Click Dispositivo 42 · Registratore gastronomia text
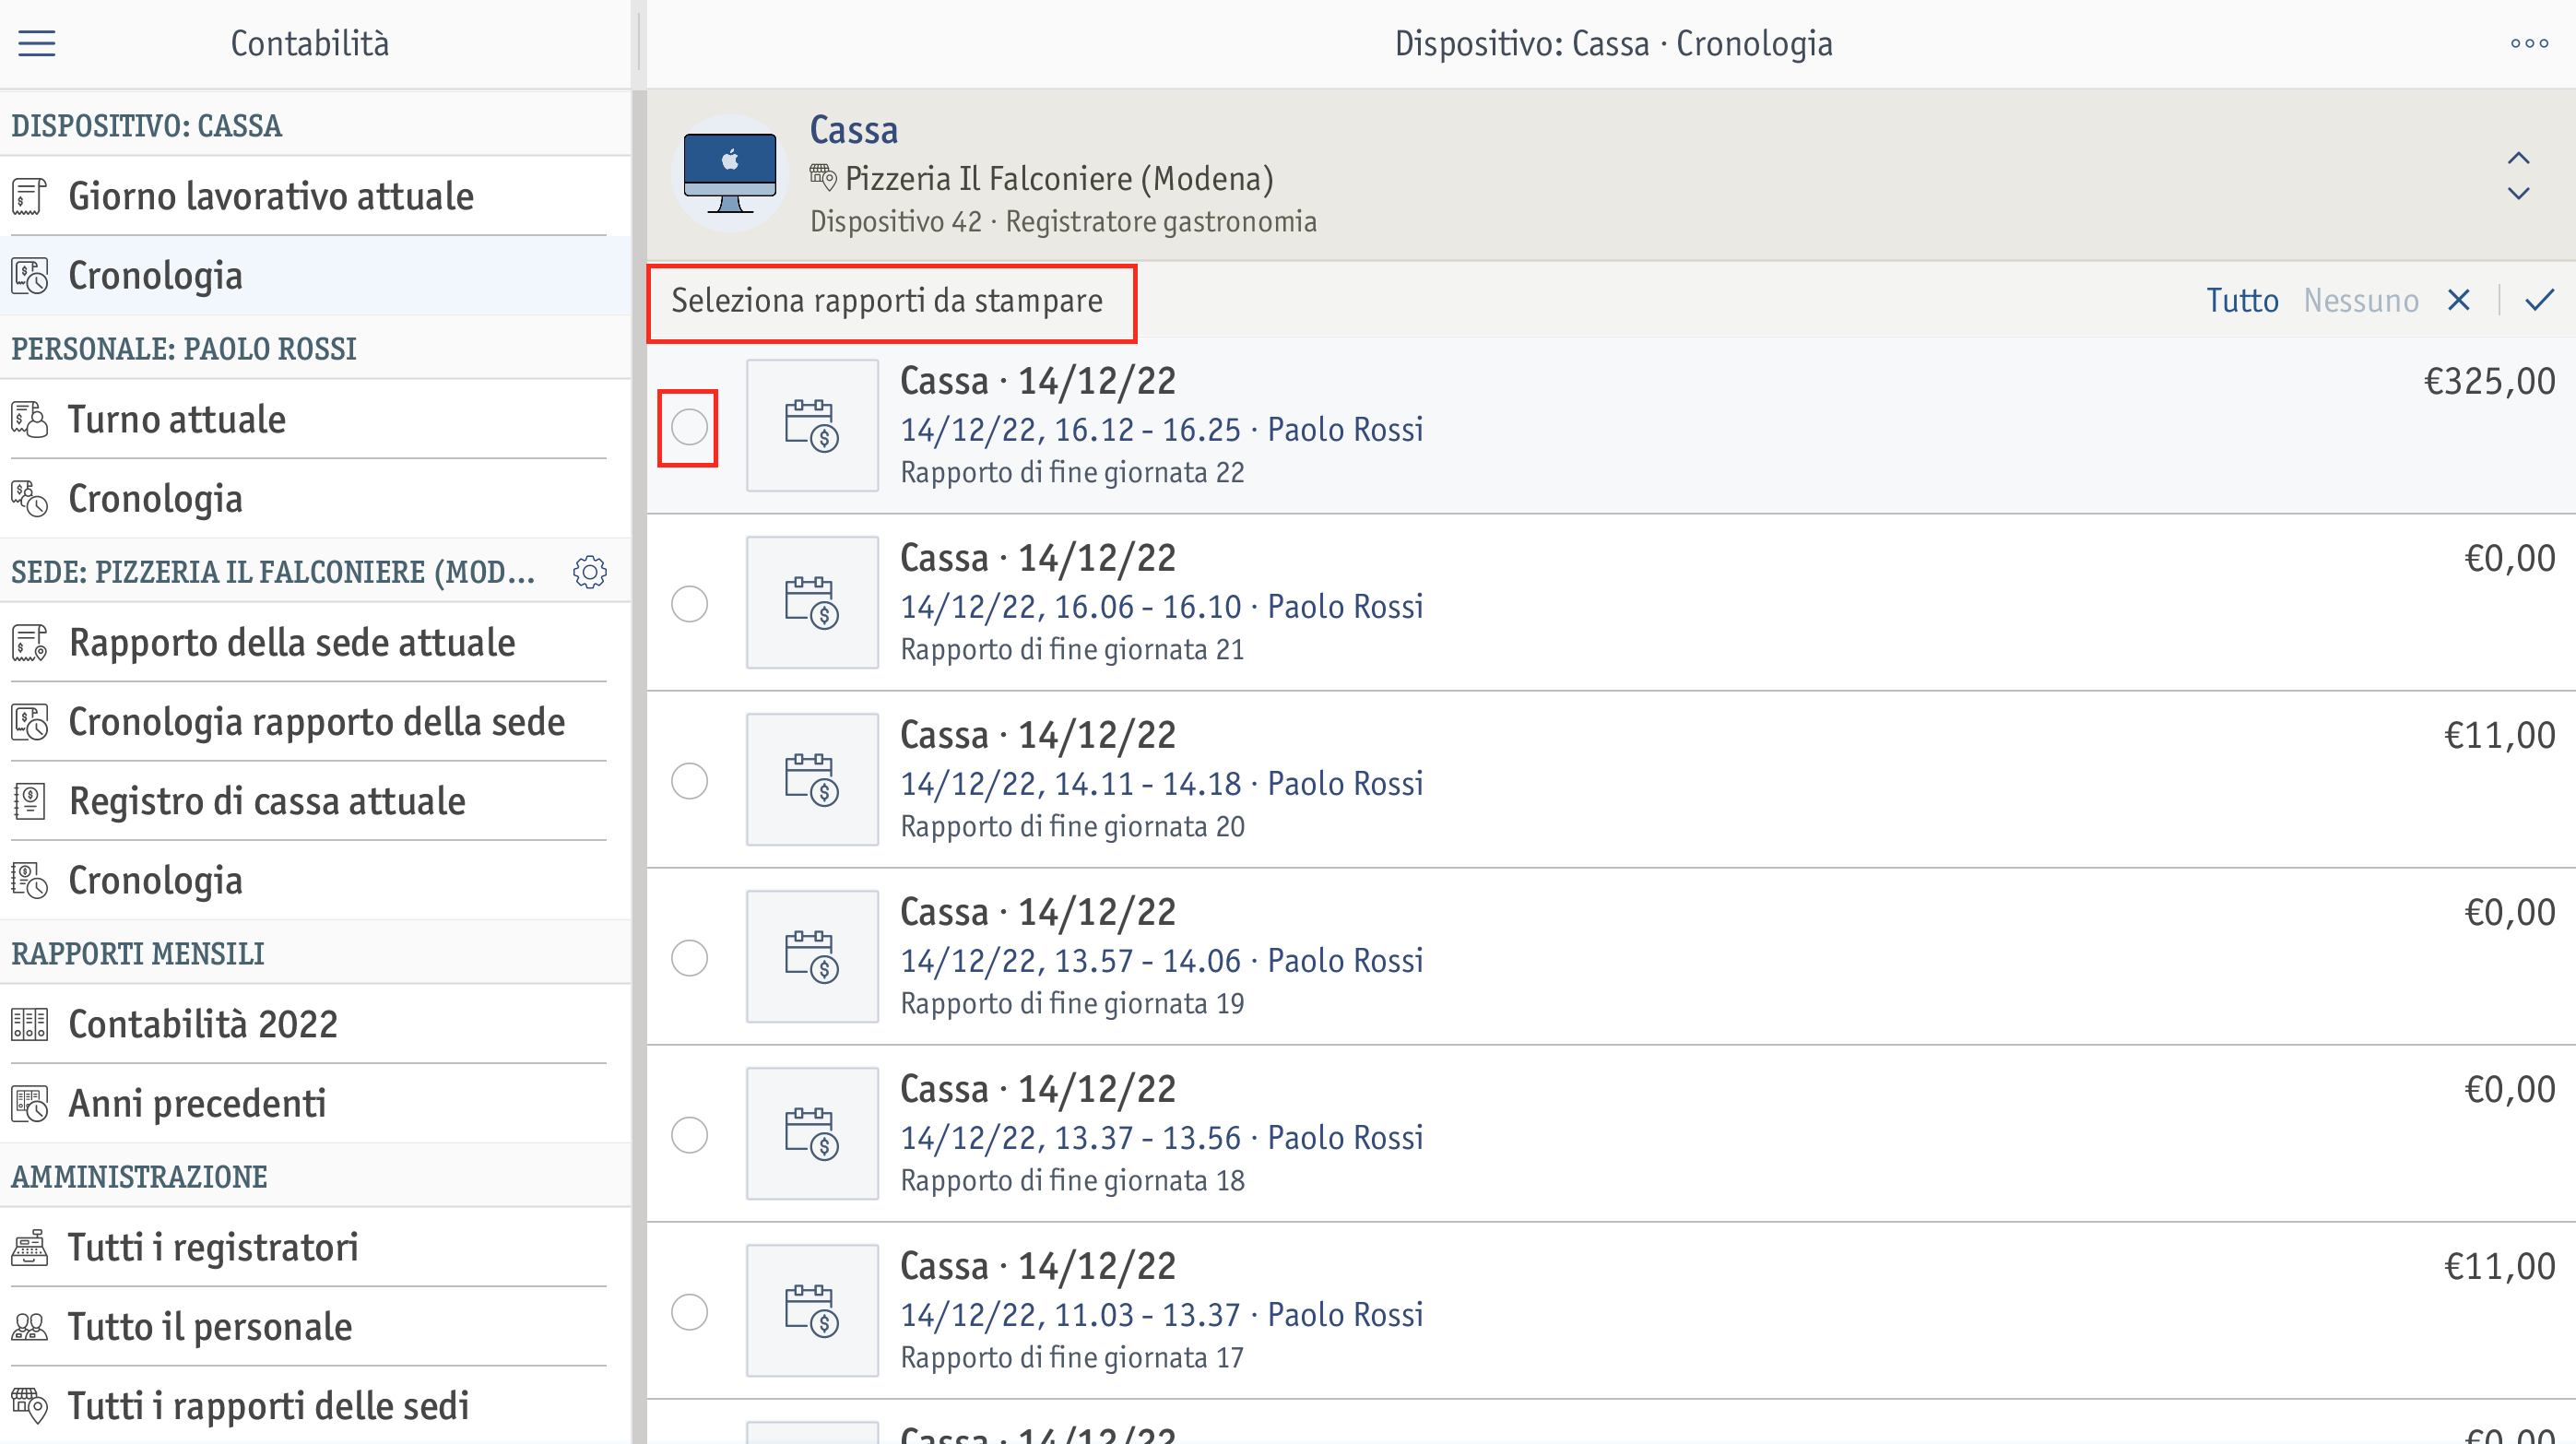The height and width of the screenshot is (1444, 2576). [x=1063, y=221]
